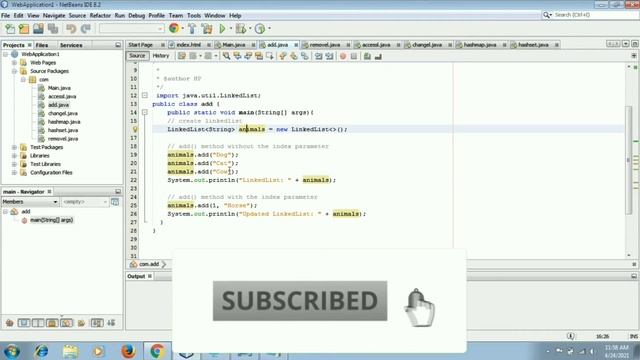
Task: Open Windows Explorer folder in taskbar
Action: point(70,351)
